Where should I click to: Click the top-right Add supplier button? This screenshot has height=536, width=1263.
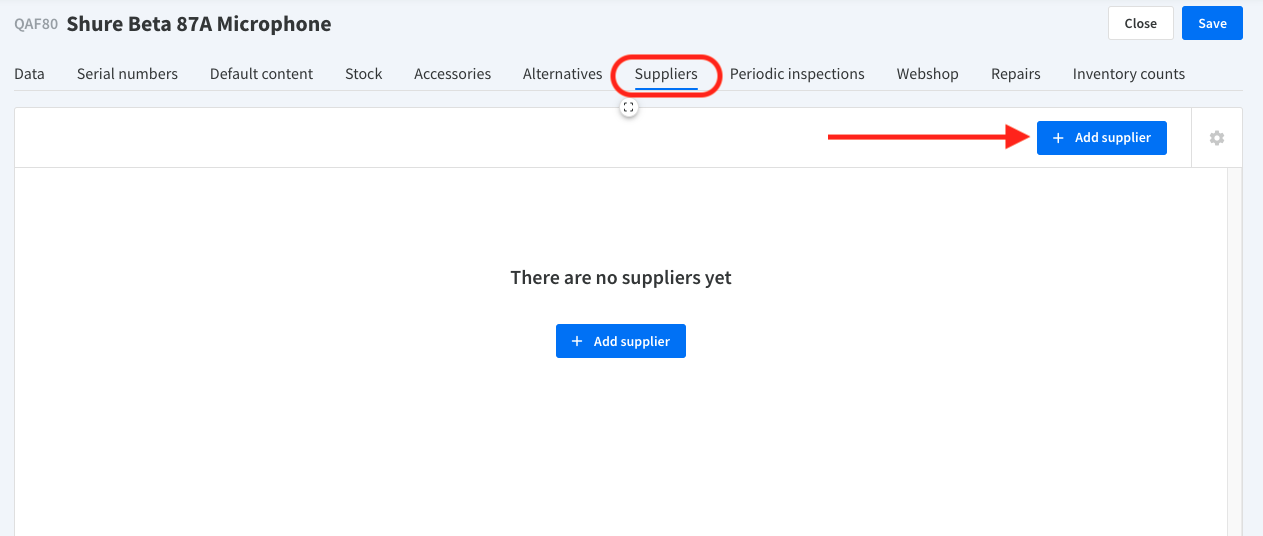(x=1102, y=138)
